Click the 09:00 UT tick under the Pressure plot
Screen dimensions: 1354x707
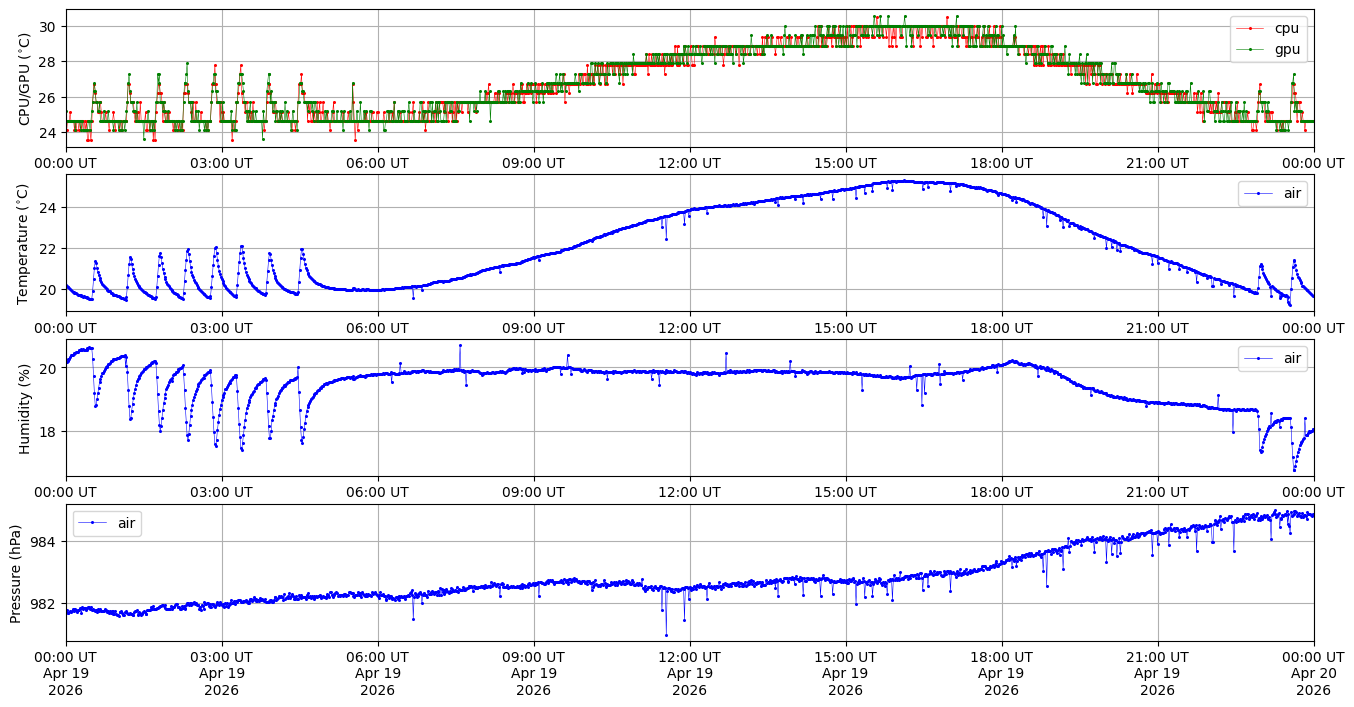(x=533, y=657)
